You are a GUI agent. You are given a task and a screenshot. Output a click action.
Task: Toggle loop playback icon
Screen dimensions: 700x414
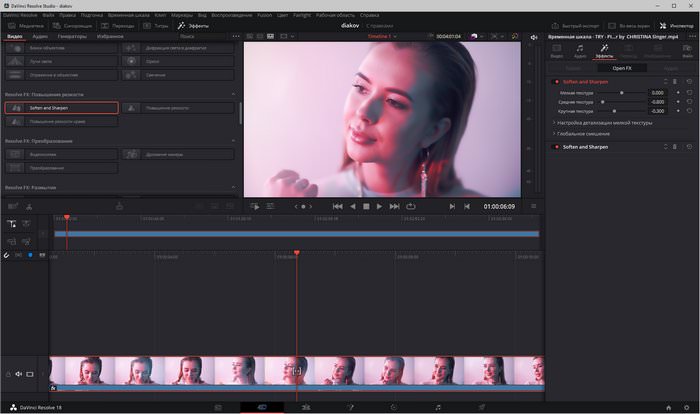(x=410, y=206)
